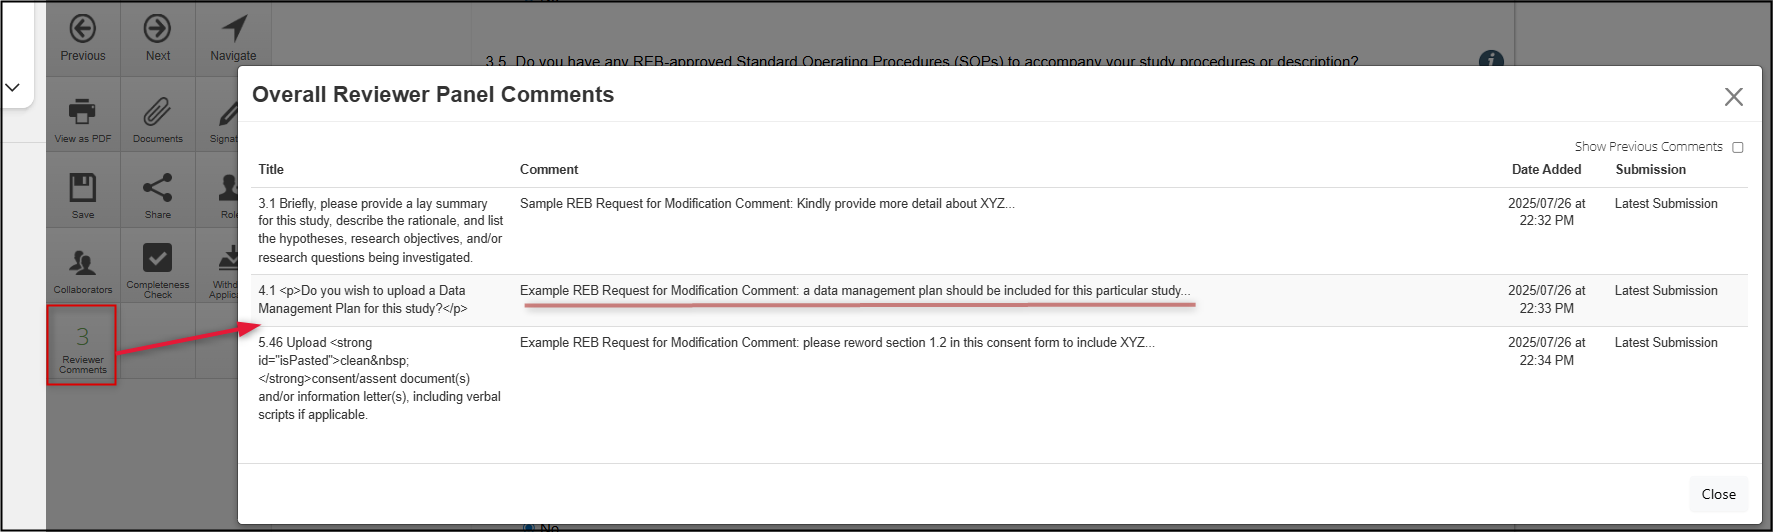The height and width of the screenshot is (532, 1773).
Task: Open the Collaborators icon
Action: (83, 263)
